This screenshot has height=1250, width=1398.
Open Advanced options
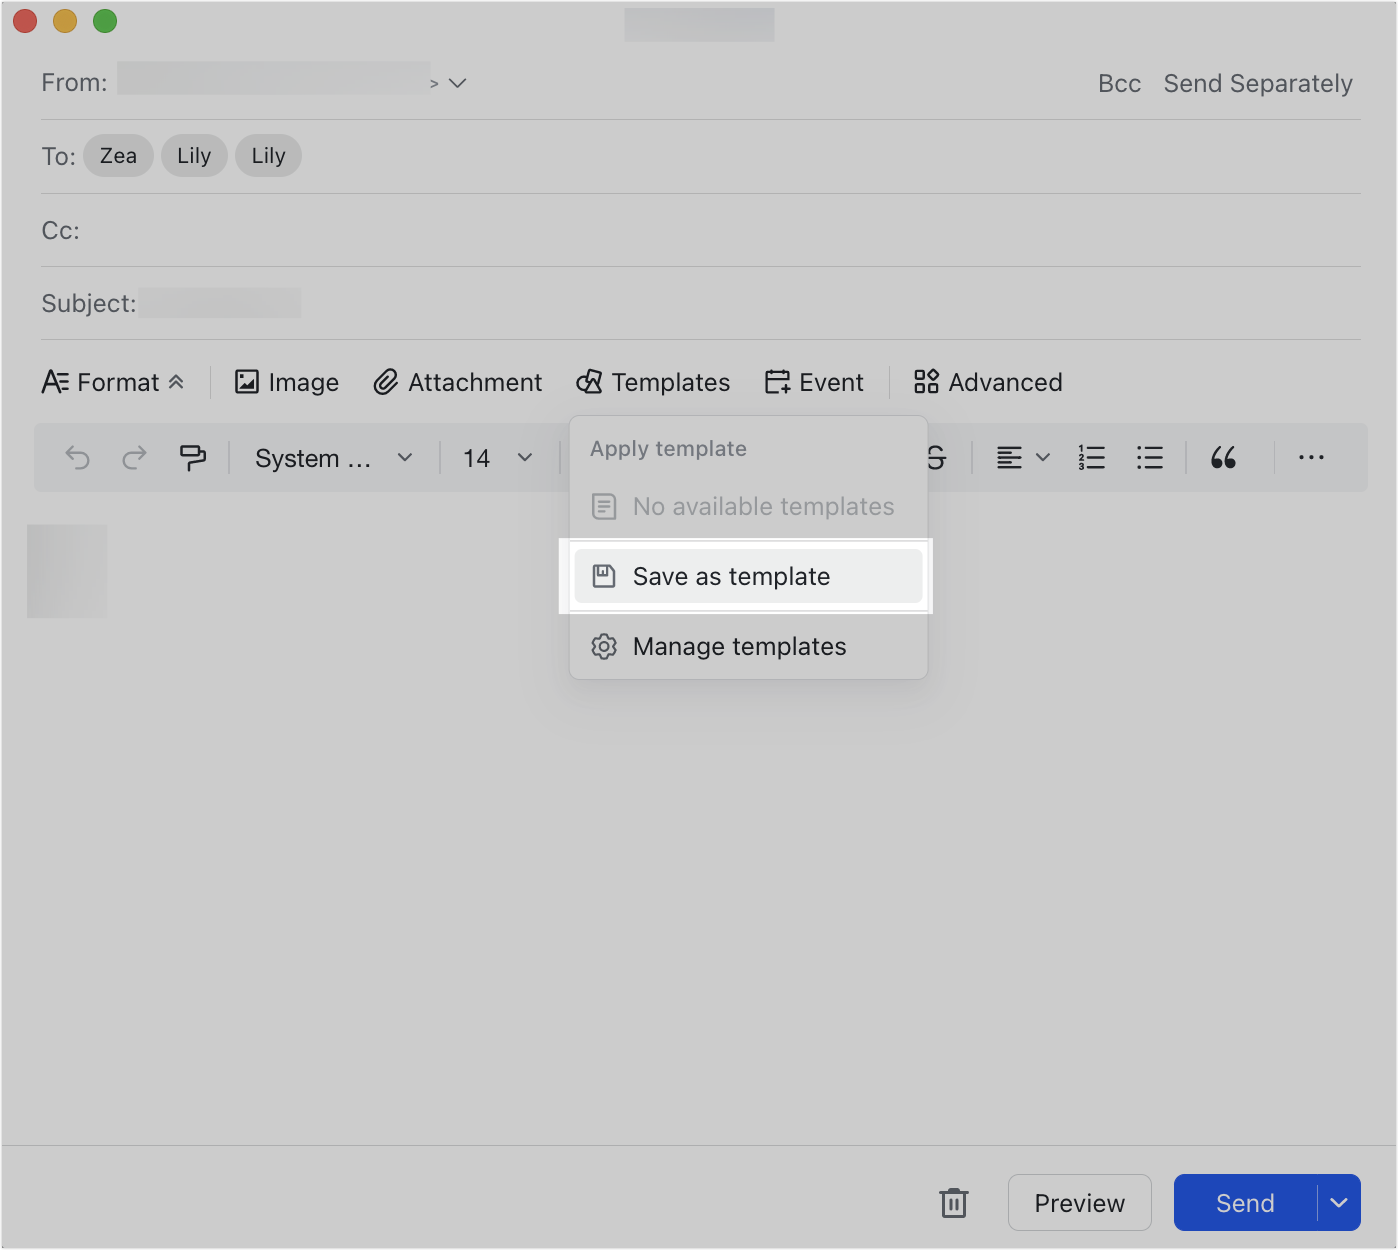click(988, 383)
